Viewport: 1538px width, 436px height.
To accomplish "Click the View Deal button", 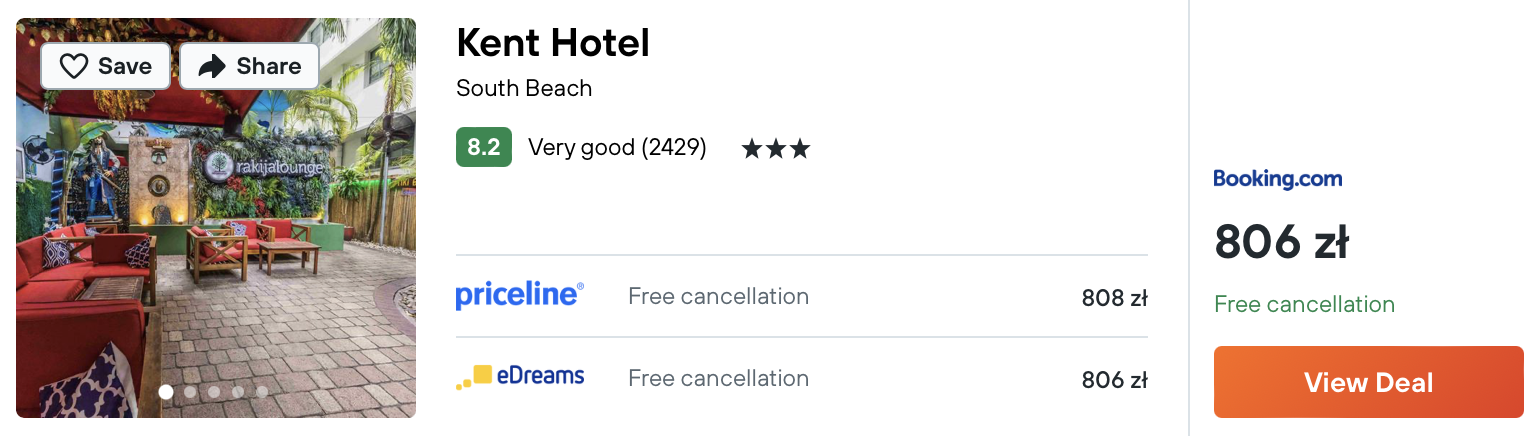I will [1369, 382].
